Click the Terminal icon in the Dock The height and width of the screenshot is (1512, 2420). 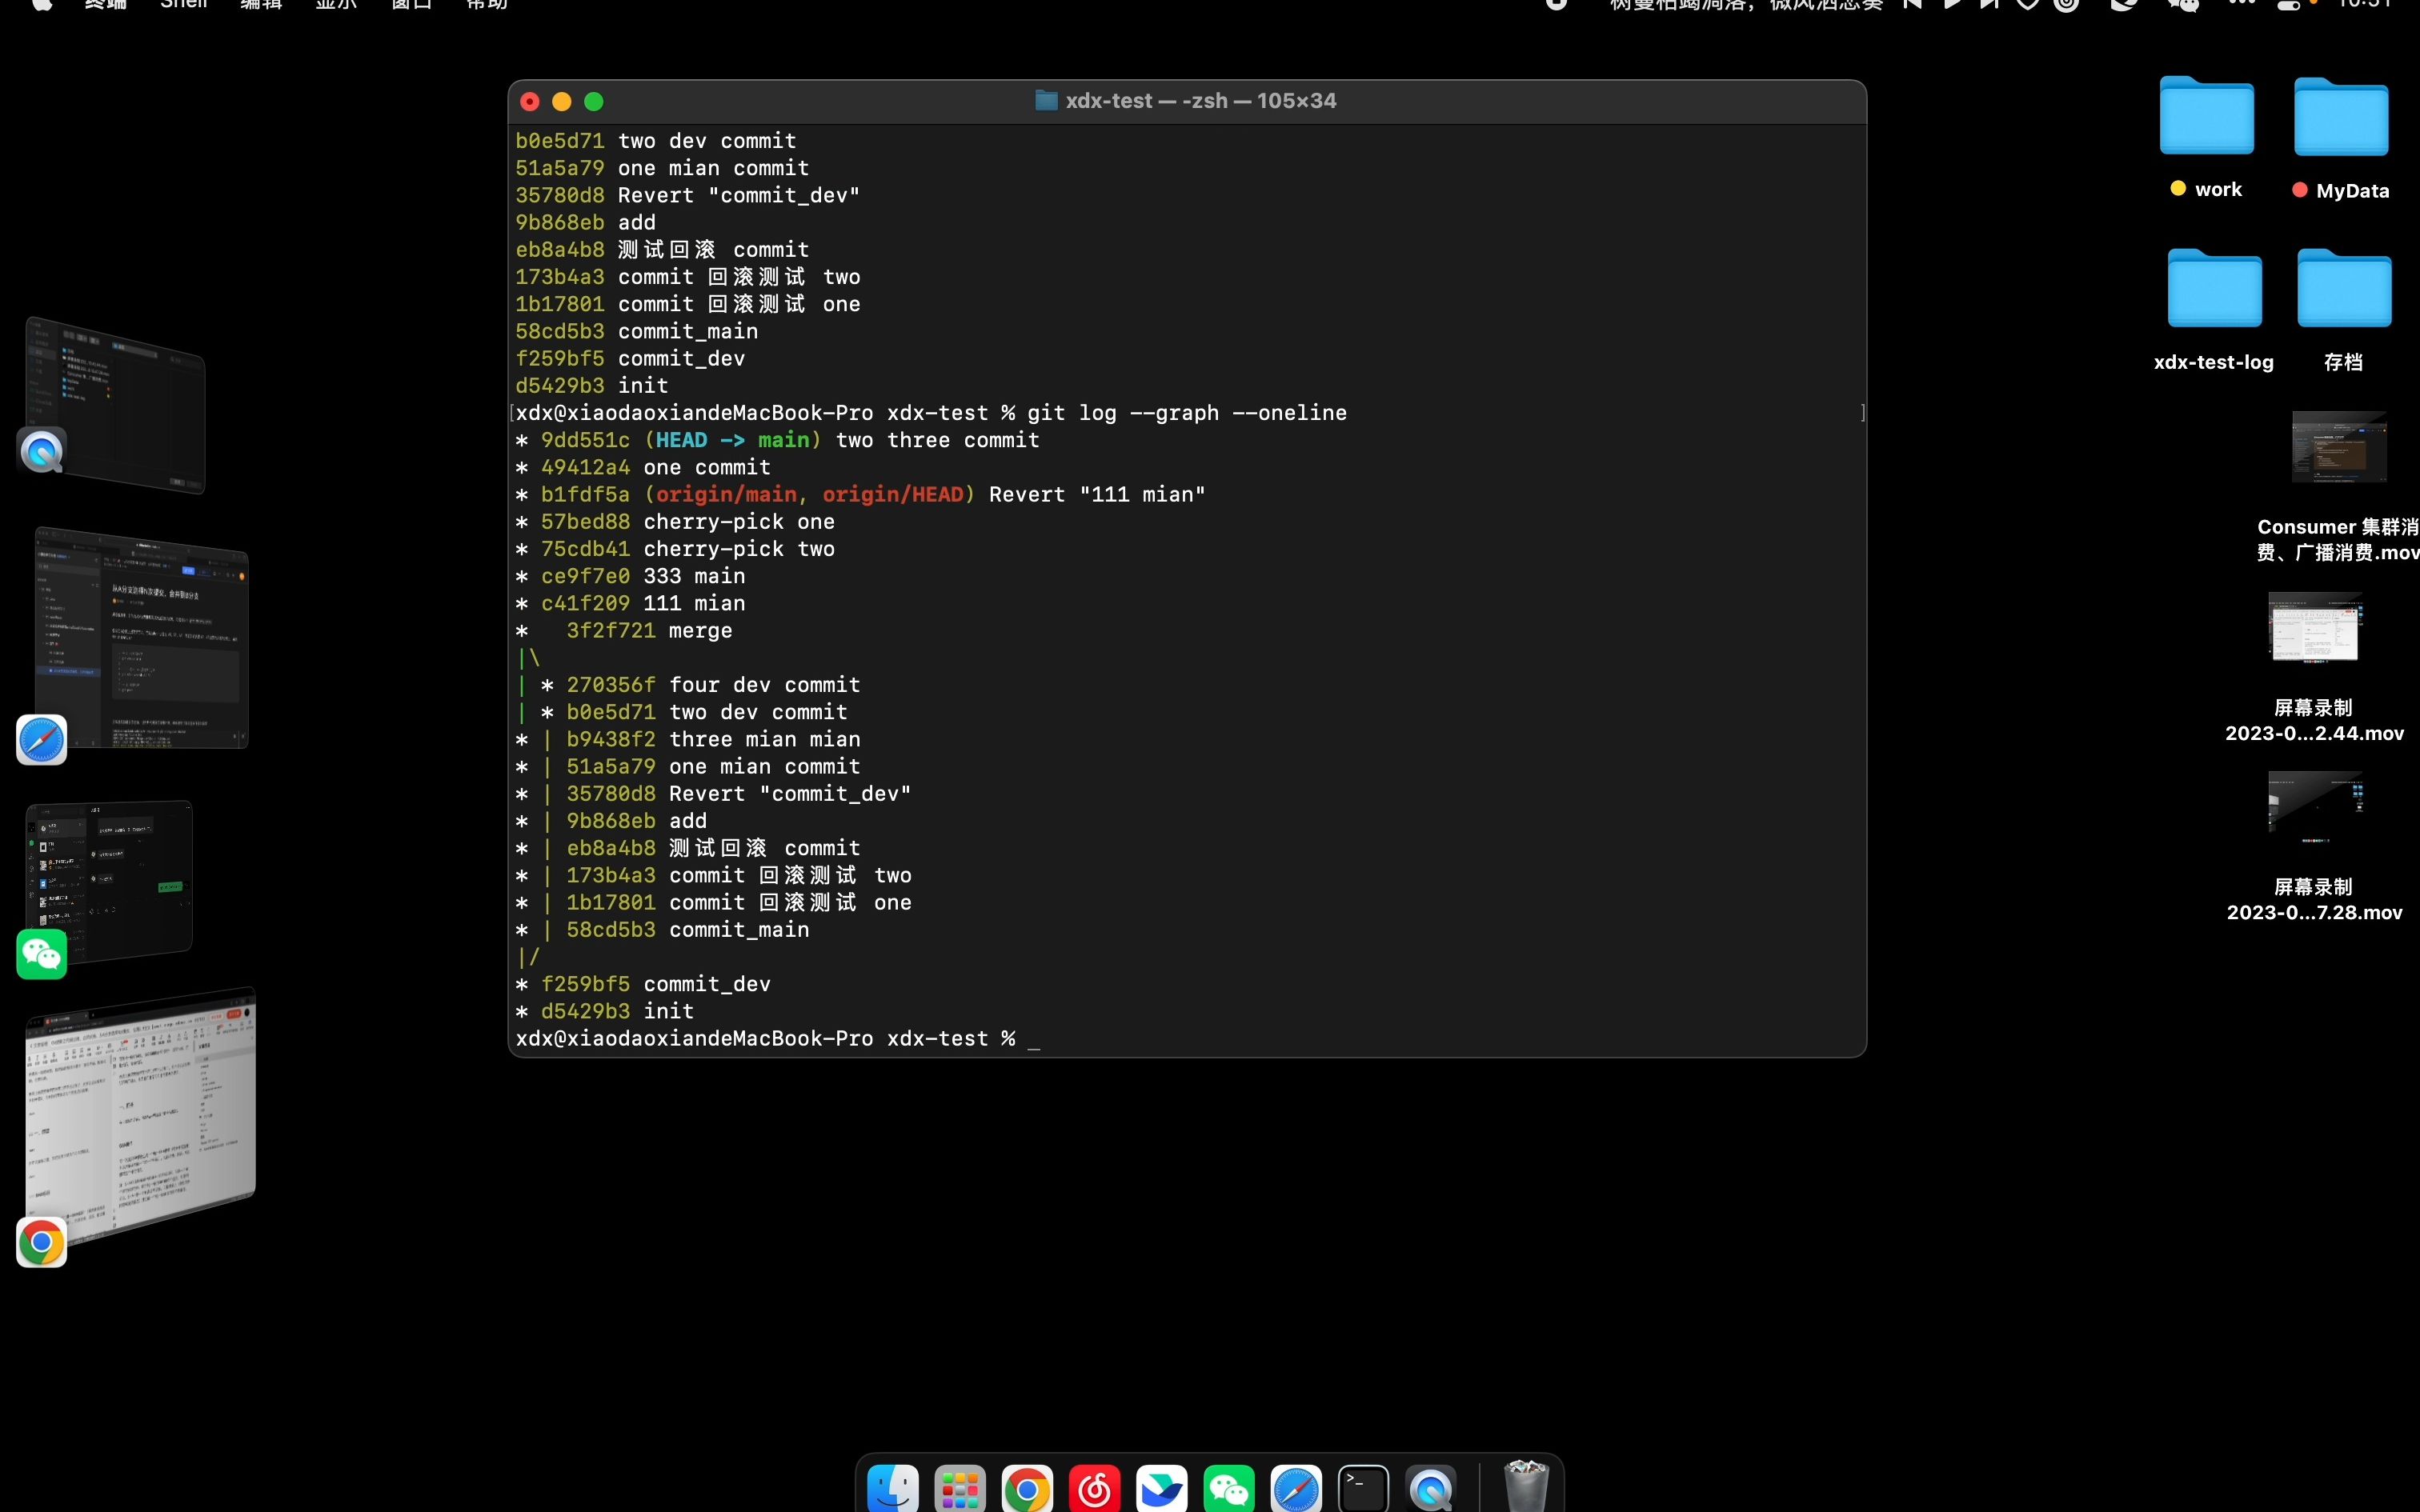coord(1363,1489)
